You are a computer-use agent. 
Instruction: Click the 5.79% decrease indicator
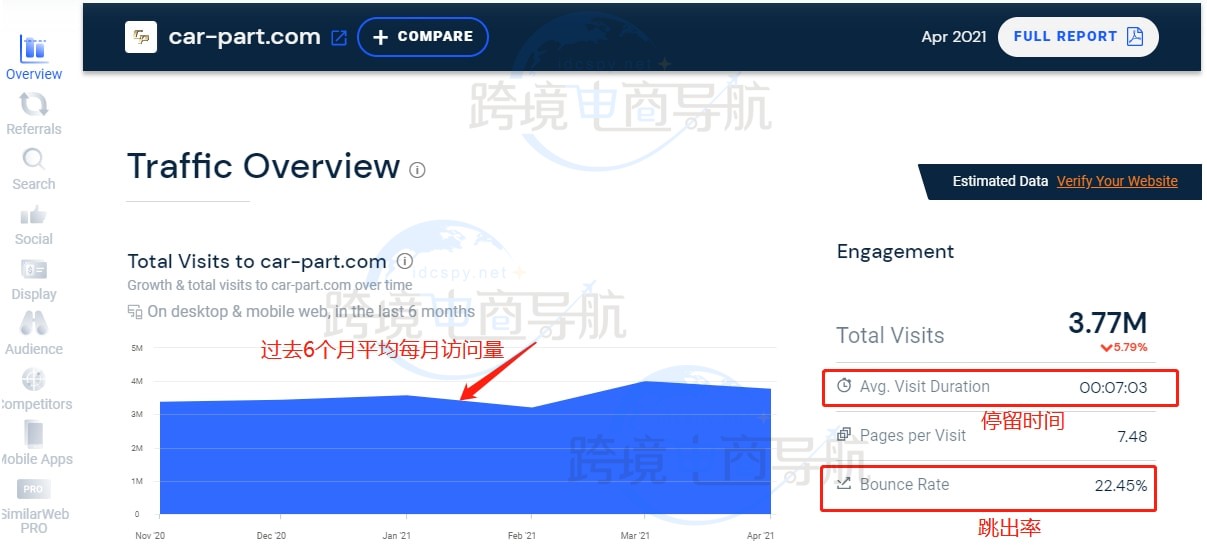1123,348
